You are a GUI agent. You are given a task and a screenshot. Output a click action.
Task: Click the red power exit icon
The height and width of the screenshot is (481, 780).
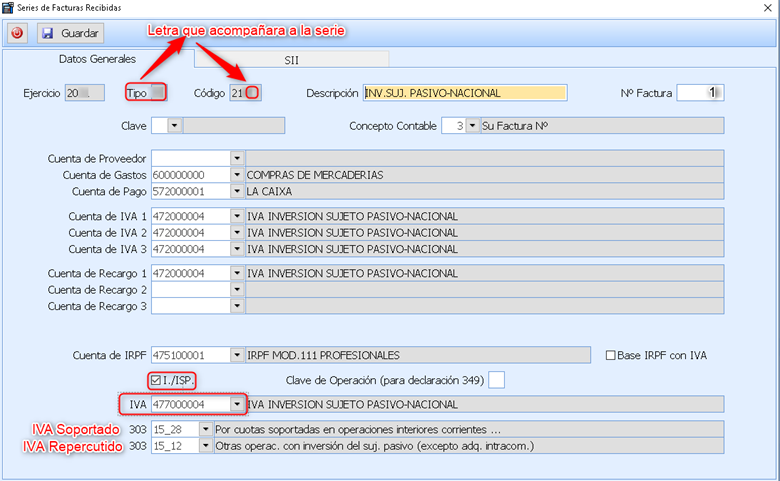click(x=17, y=33)
